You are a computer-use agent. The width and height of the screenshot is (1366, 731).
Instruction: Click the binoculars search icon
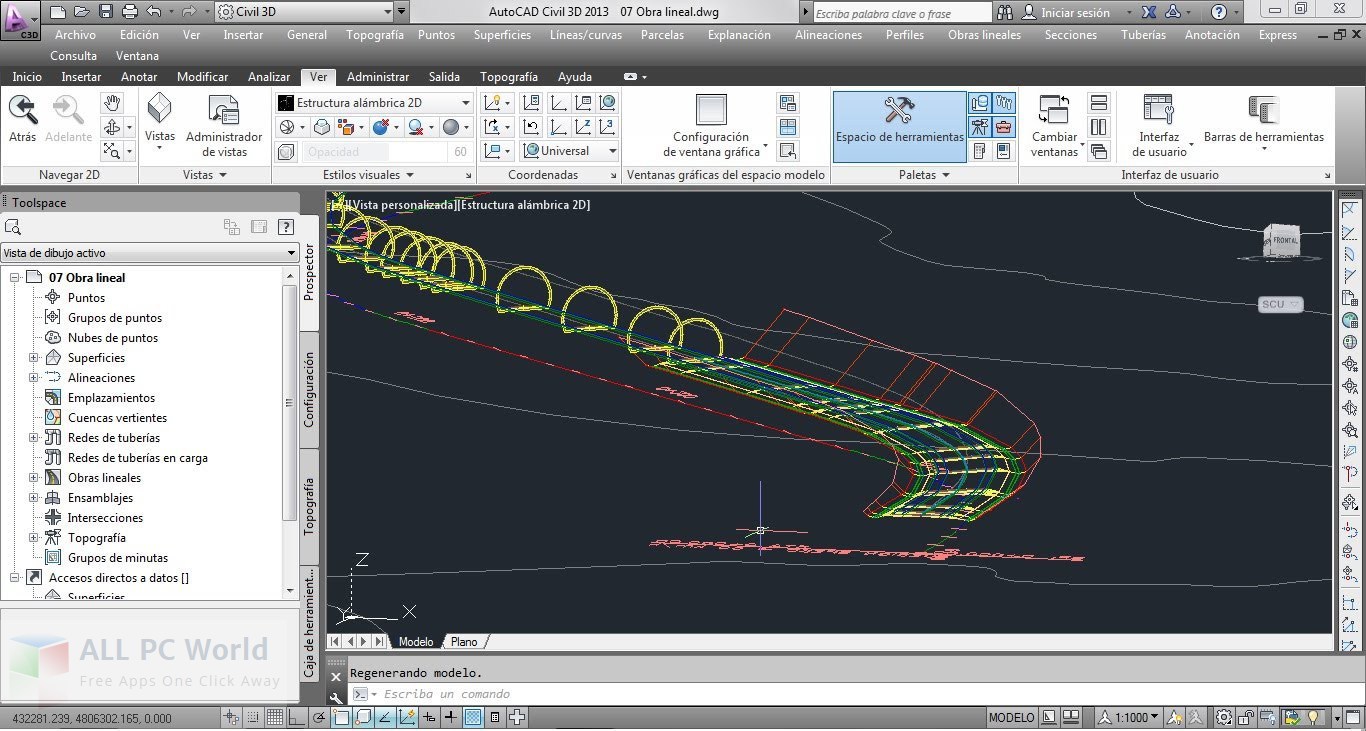pyautogui.click(x=1004, y=12)
